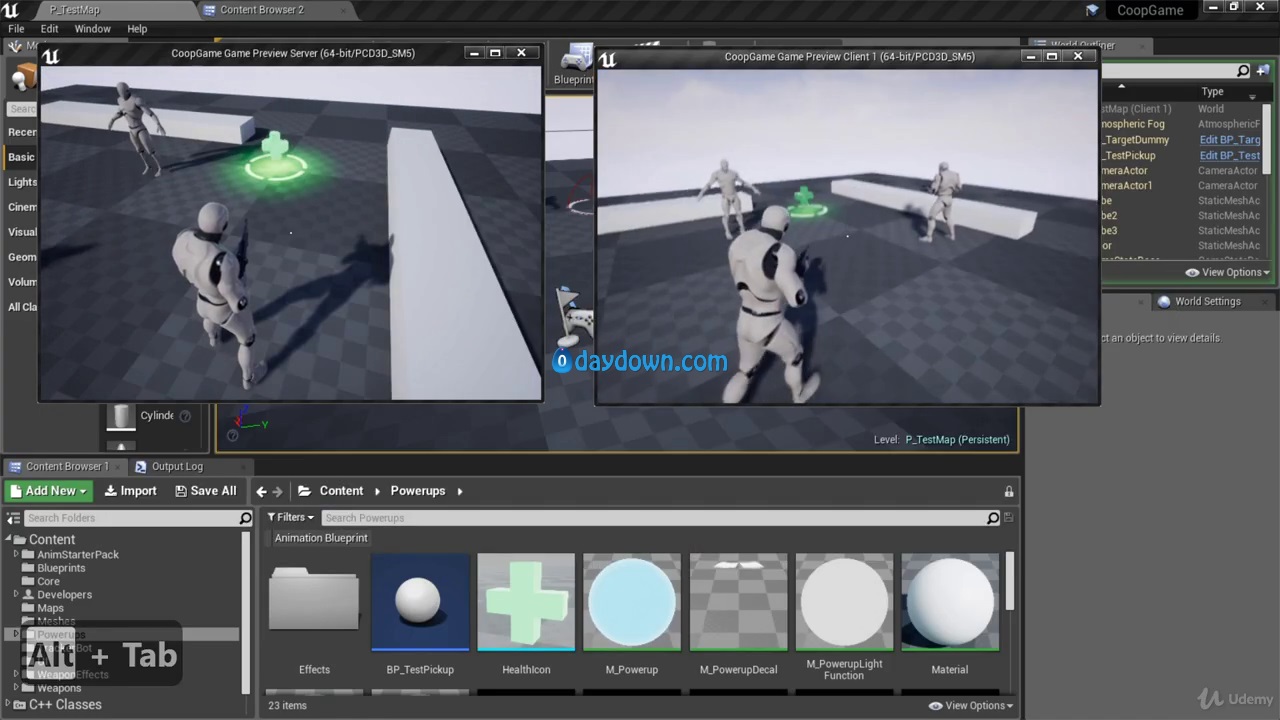Open the Window menu

tap(92, 29)
